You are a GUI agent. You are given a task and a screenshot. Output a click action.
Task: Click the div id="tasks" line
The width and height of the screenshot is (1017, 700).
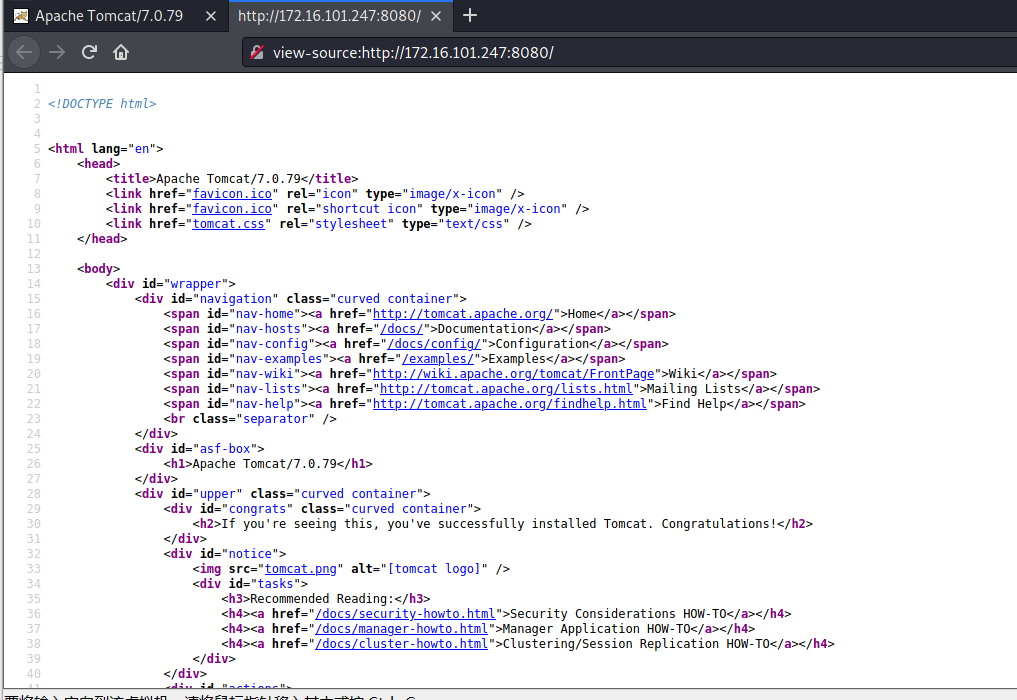click(x=250, y=584)
